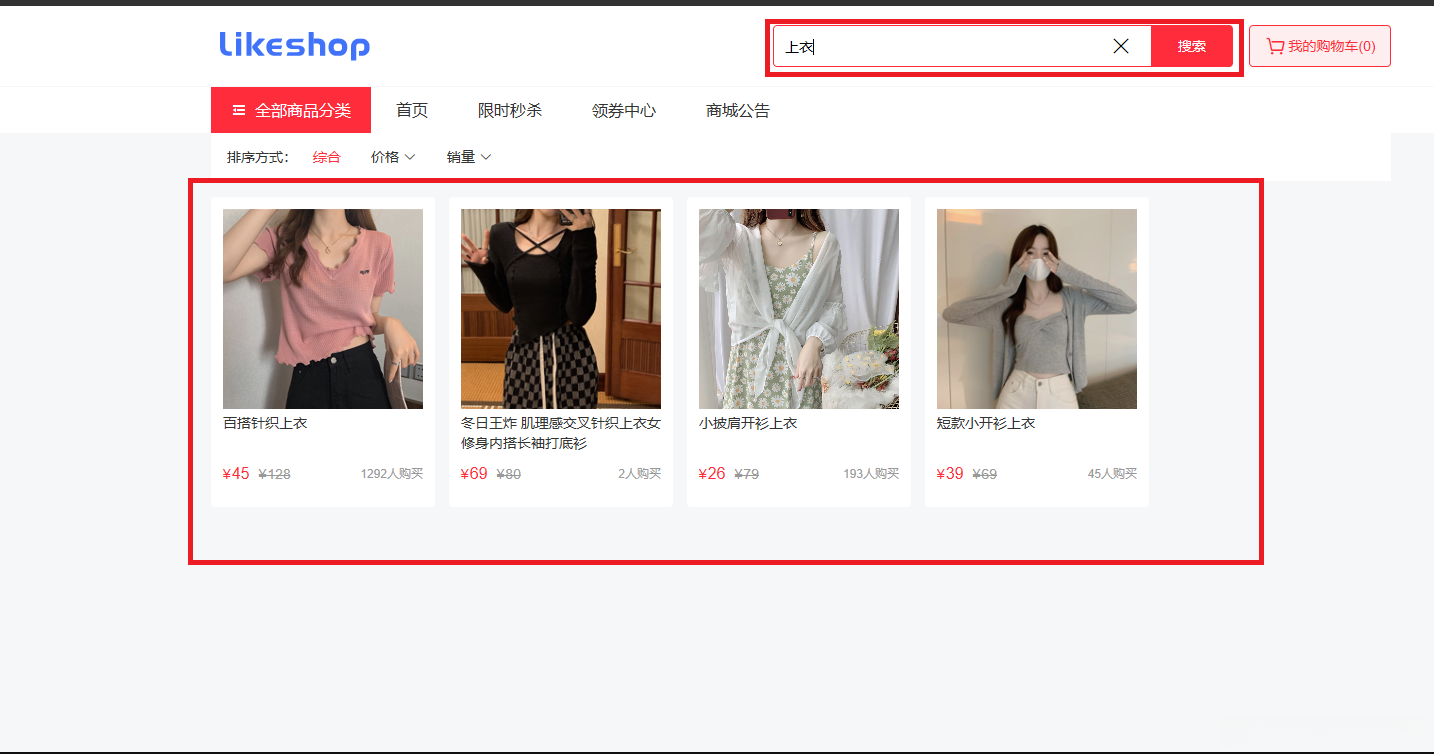Clear the search box with the X icon

[1121, 46]
